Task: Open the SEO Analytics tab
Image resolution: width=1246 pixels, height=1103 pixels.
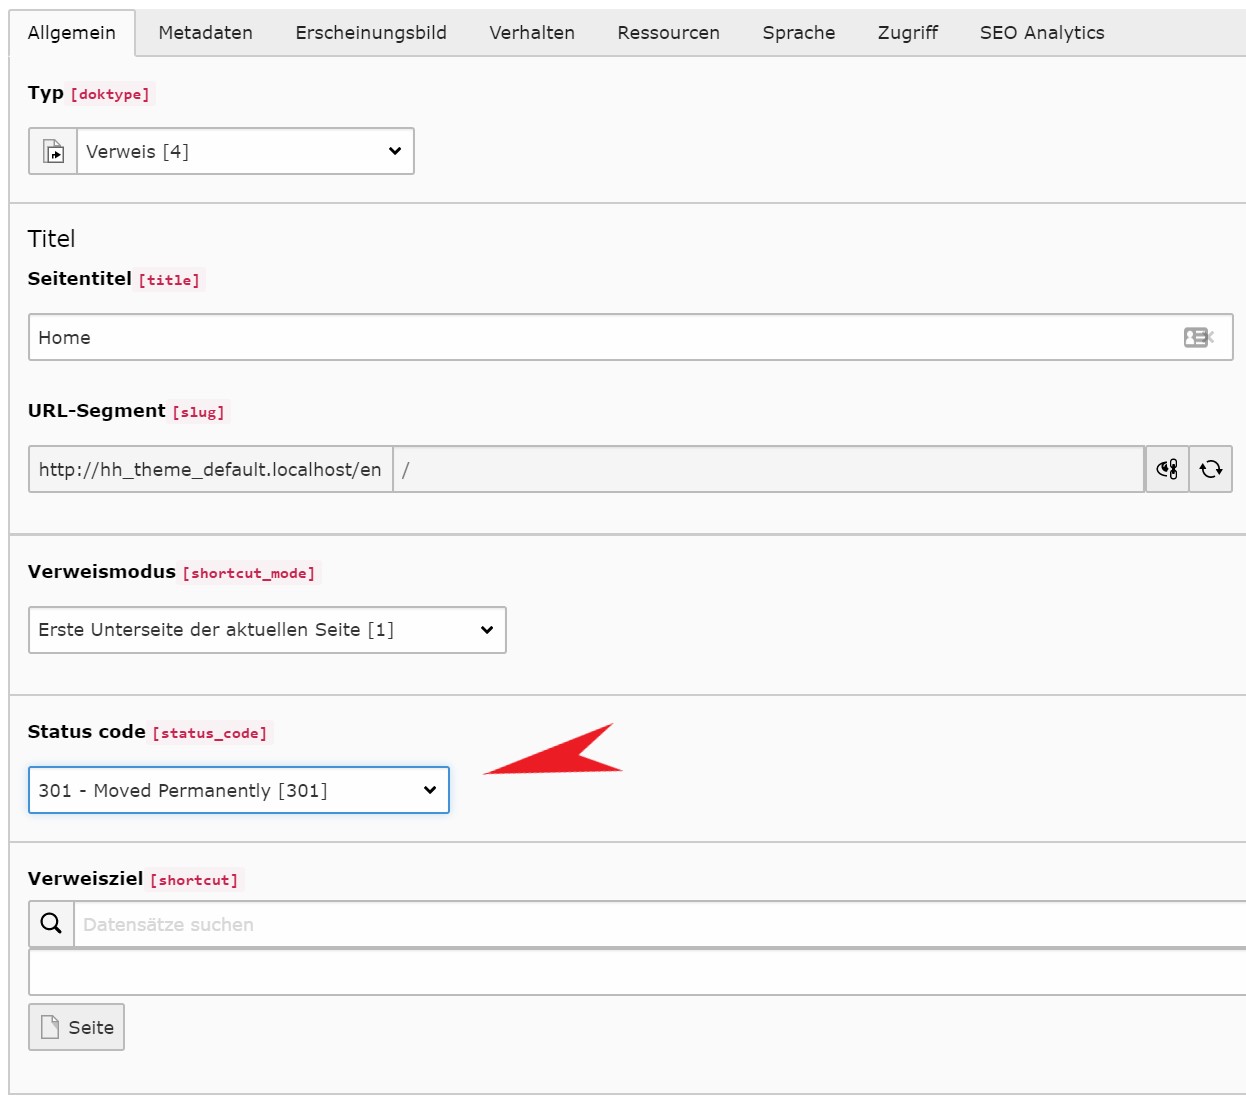Action: [1042, 33]
